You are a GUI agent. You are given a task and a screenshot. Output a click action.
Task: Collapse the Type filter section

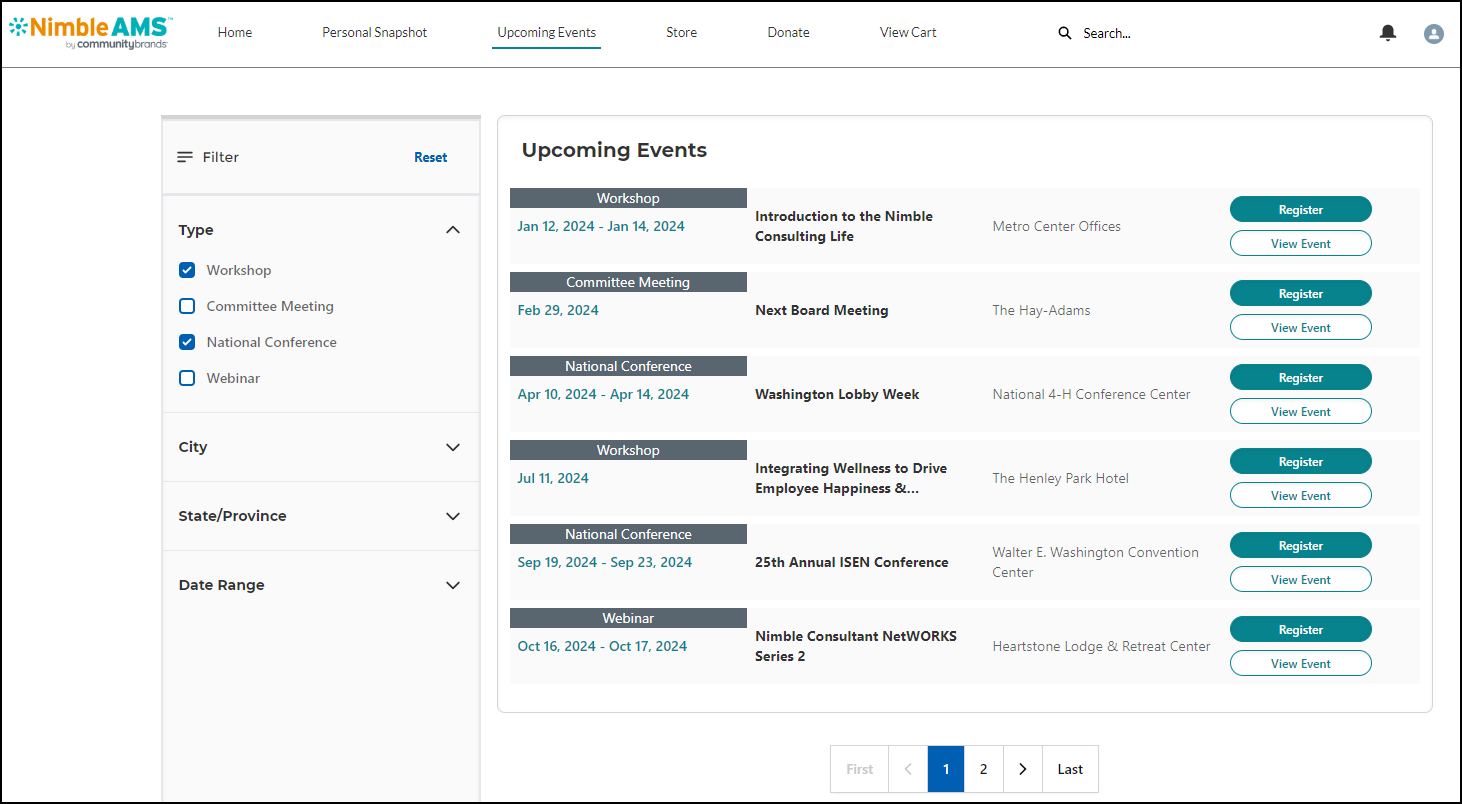pyautogui.click(x=452, y=230)
